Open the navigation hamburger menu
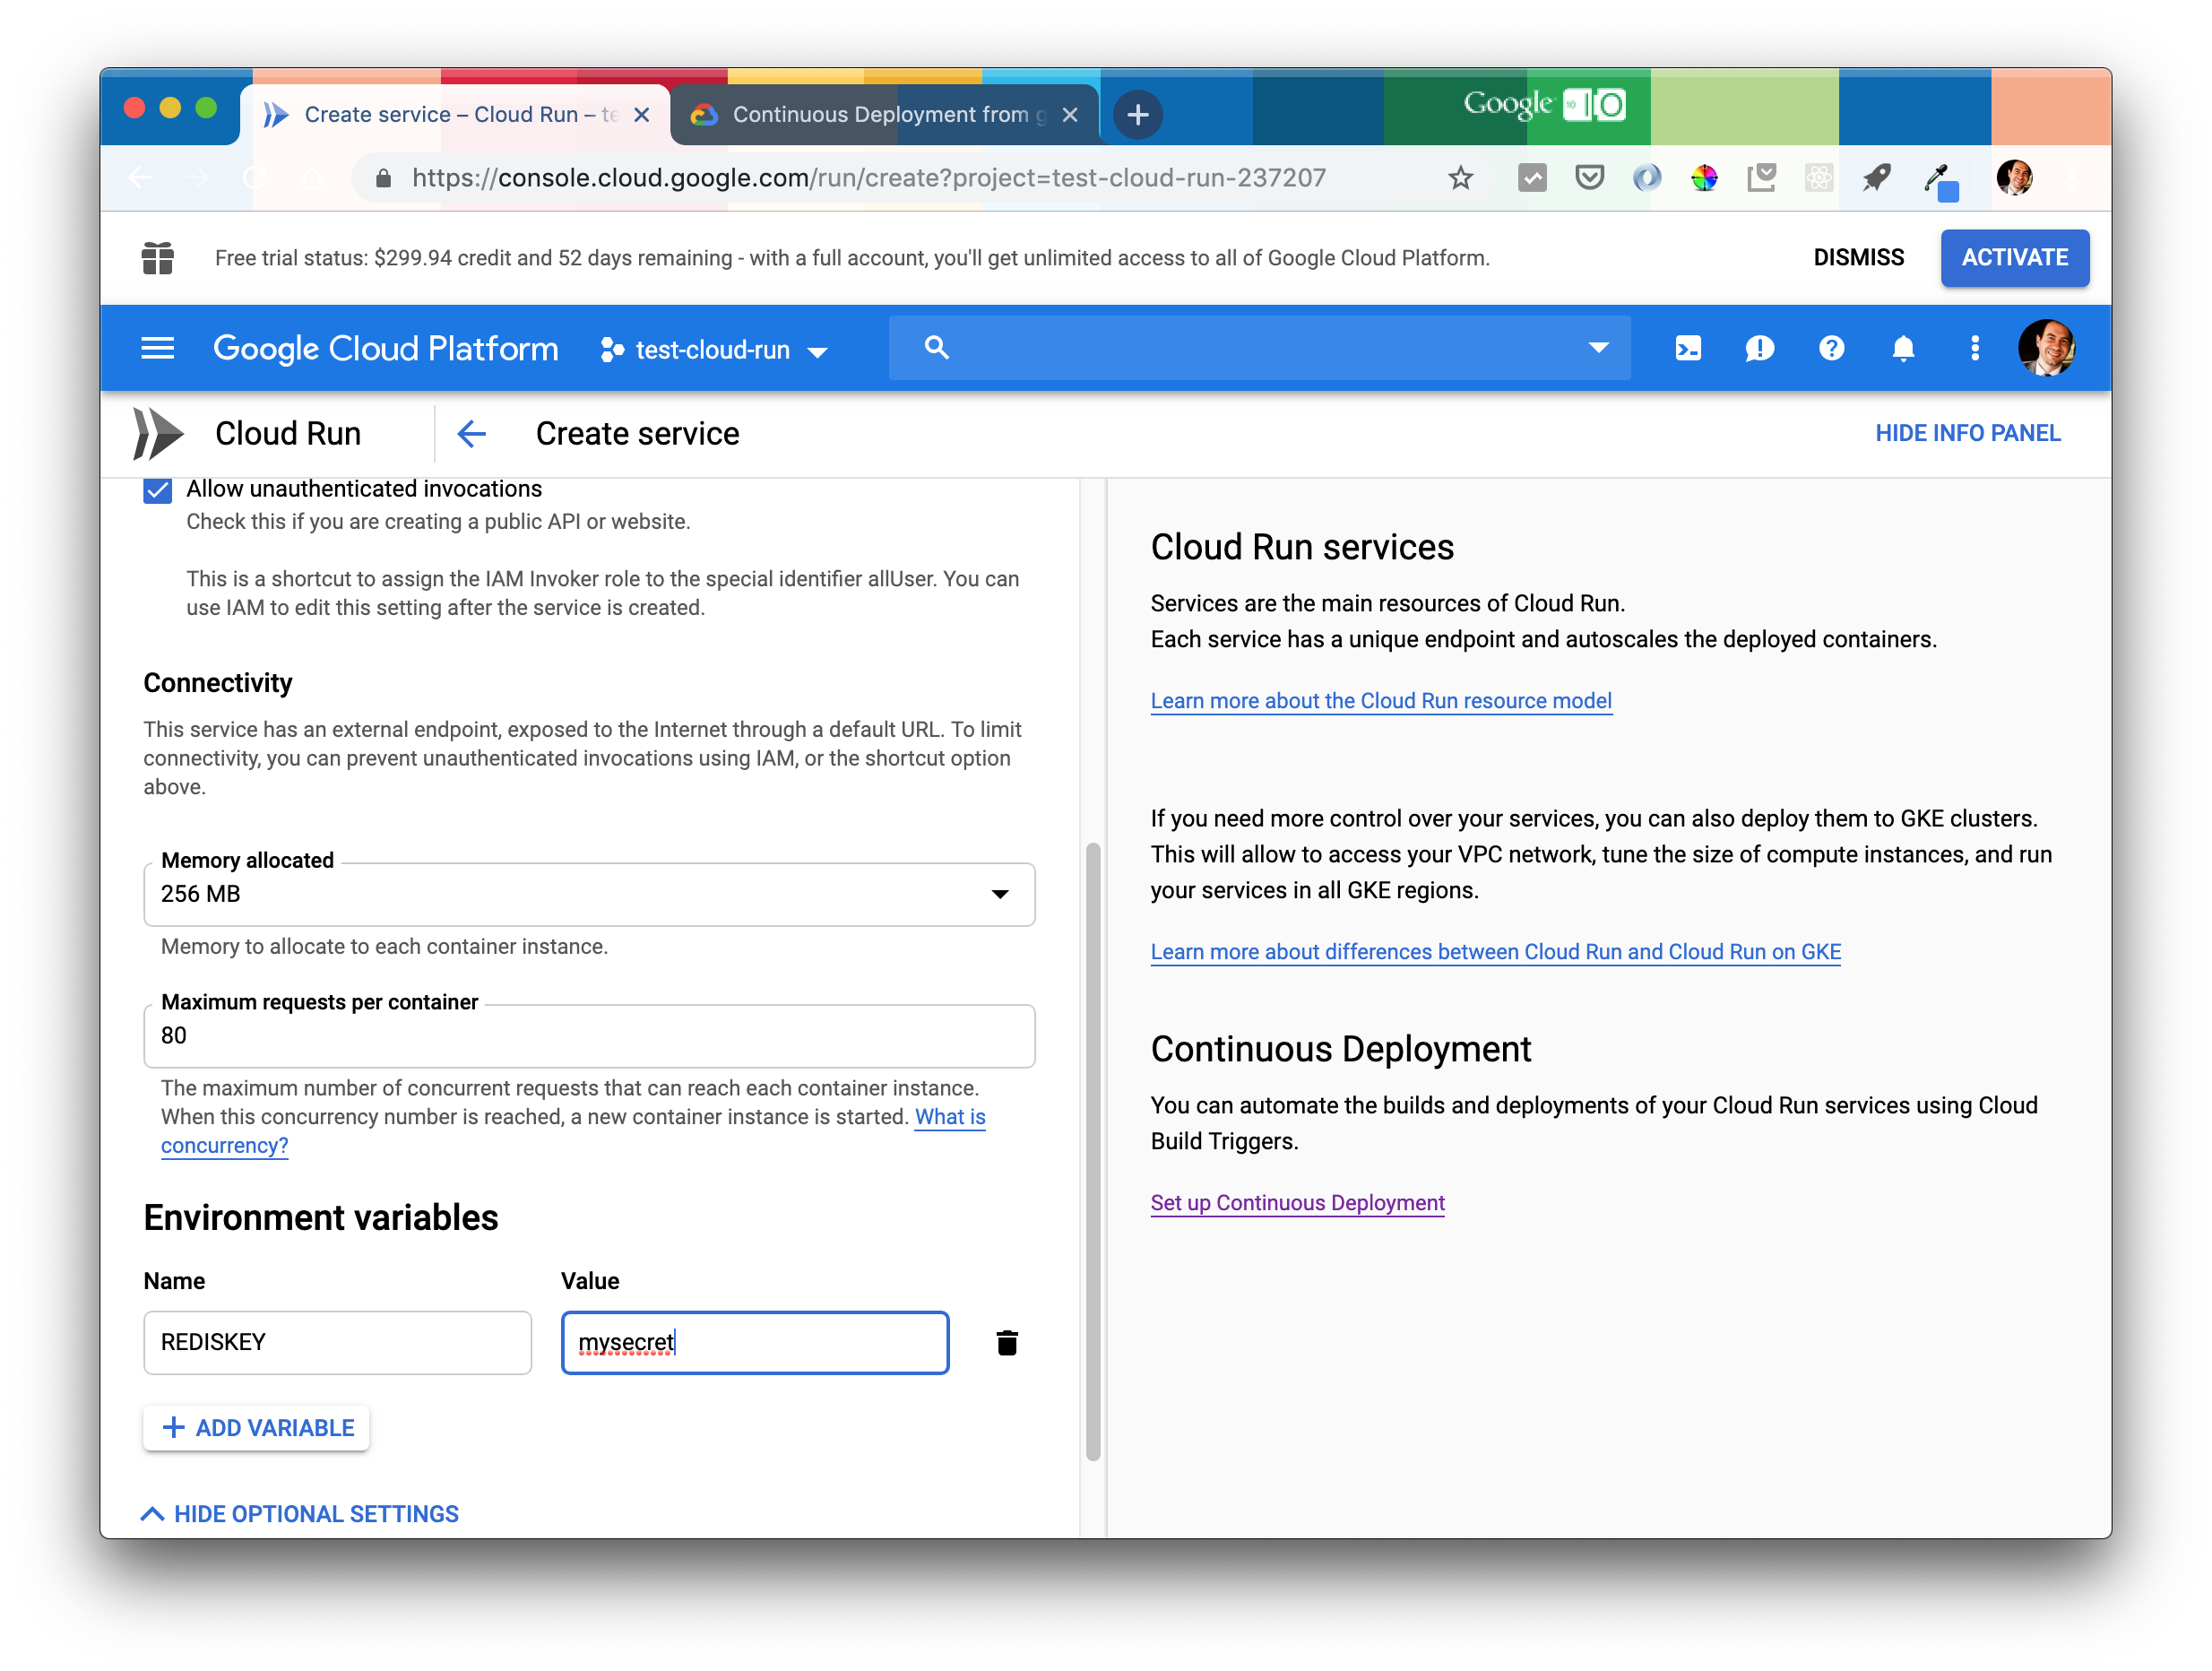Viewport: 2212px width, 1671px height. tap(157, 348)
